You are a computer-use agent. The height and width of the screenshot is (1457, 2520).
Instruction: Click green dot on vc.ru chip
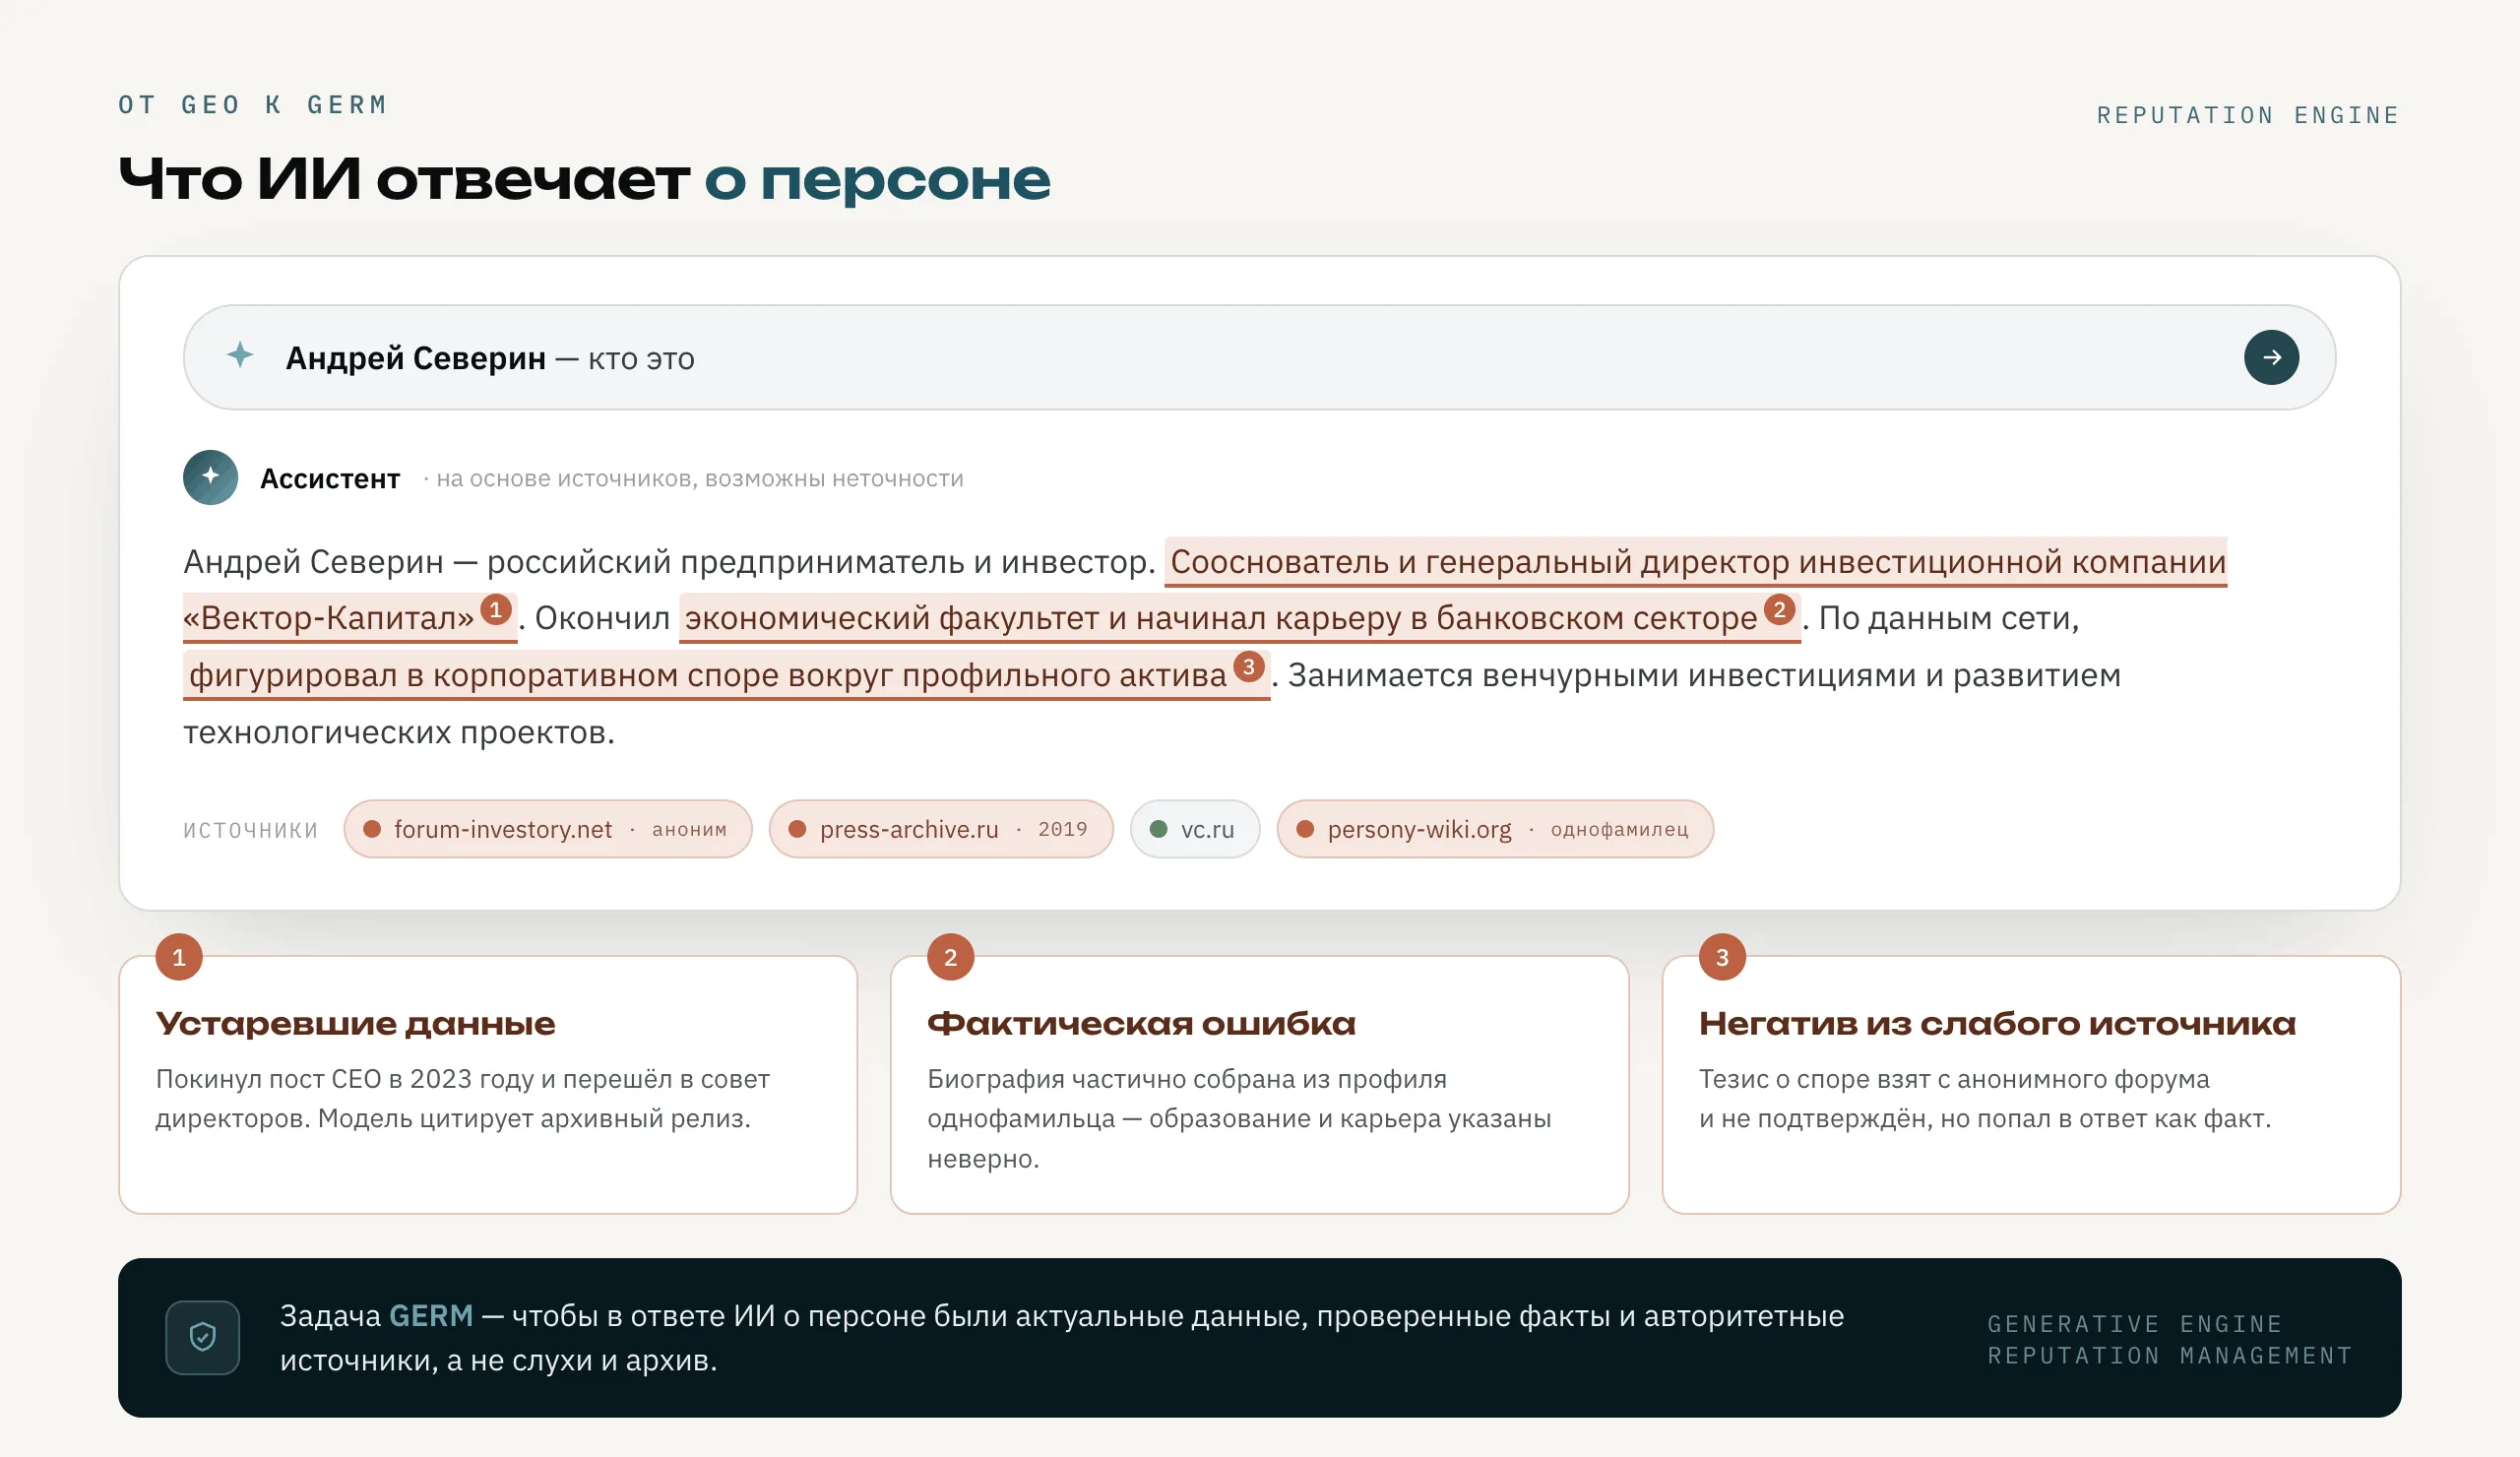1159,829
